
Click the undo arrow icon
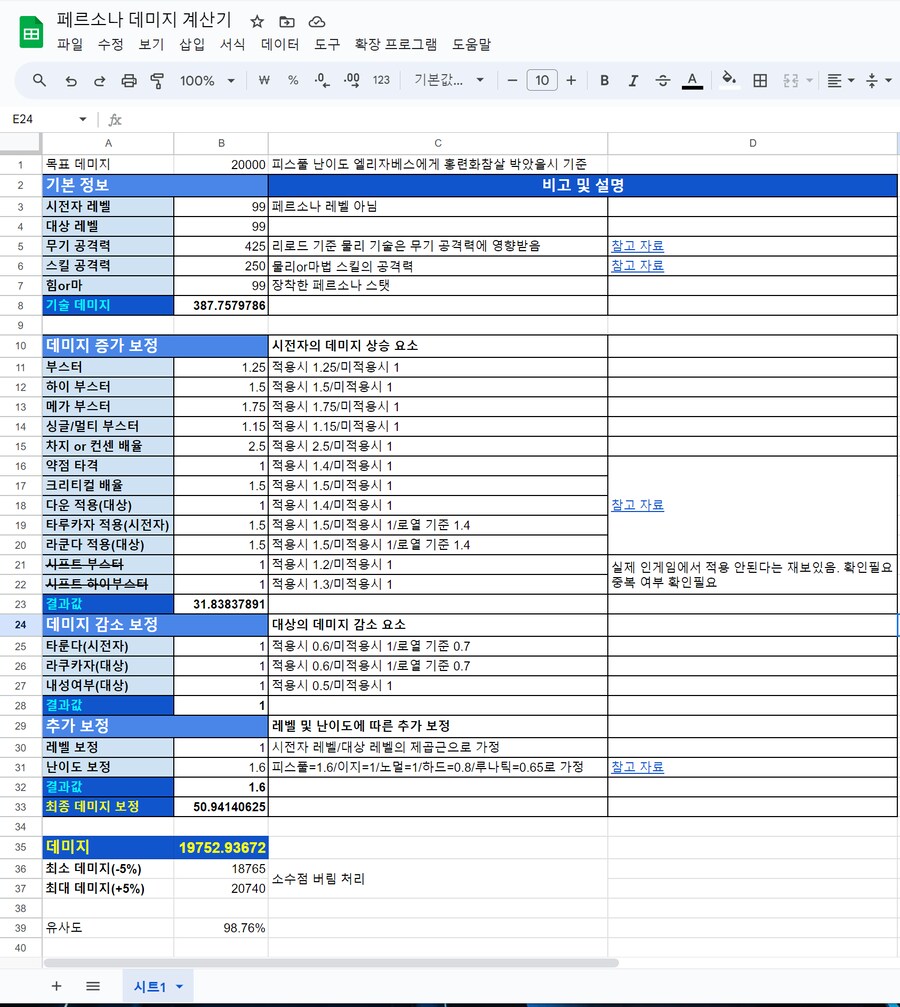click(x=70, y=81)
